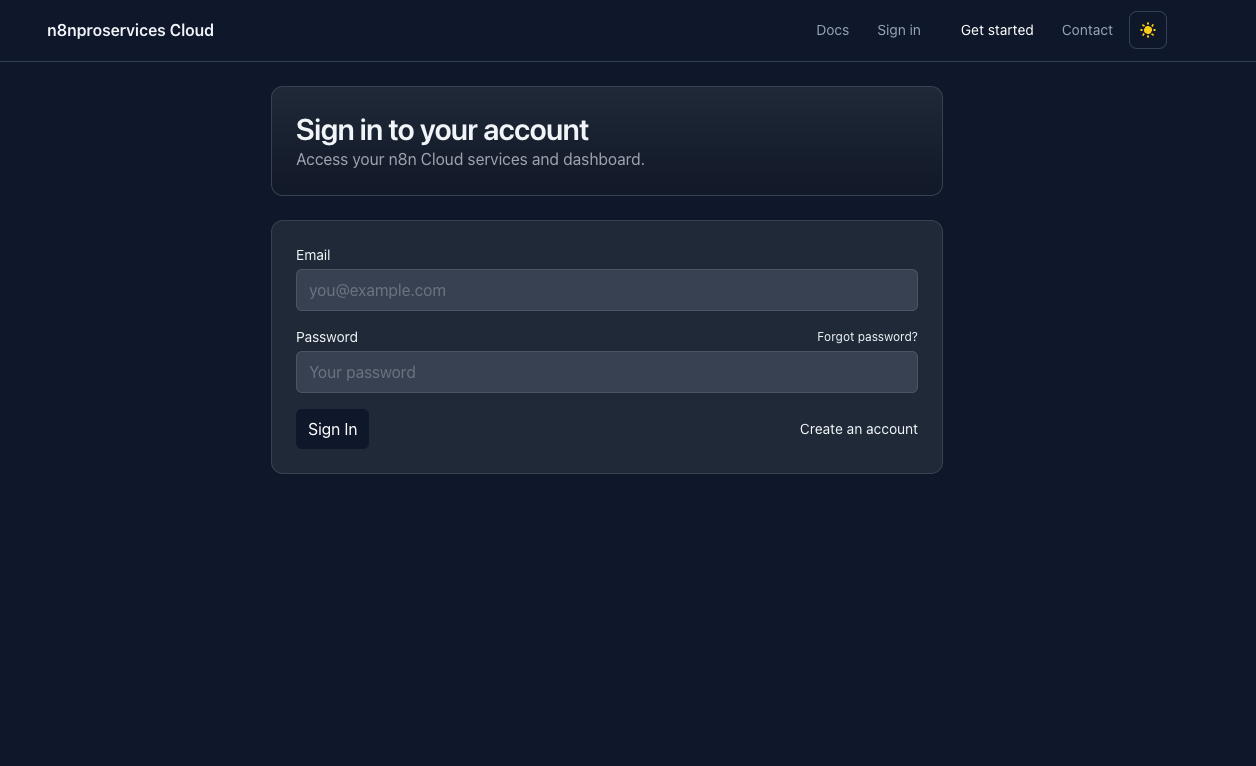Toggle the light/dark theme sun icon
The image size is (1256, 766).
click(1147, 30)
